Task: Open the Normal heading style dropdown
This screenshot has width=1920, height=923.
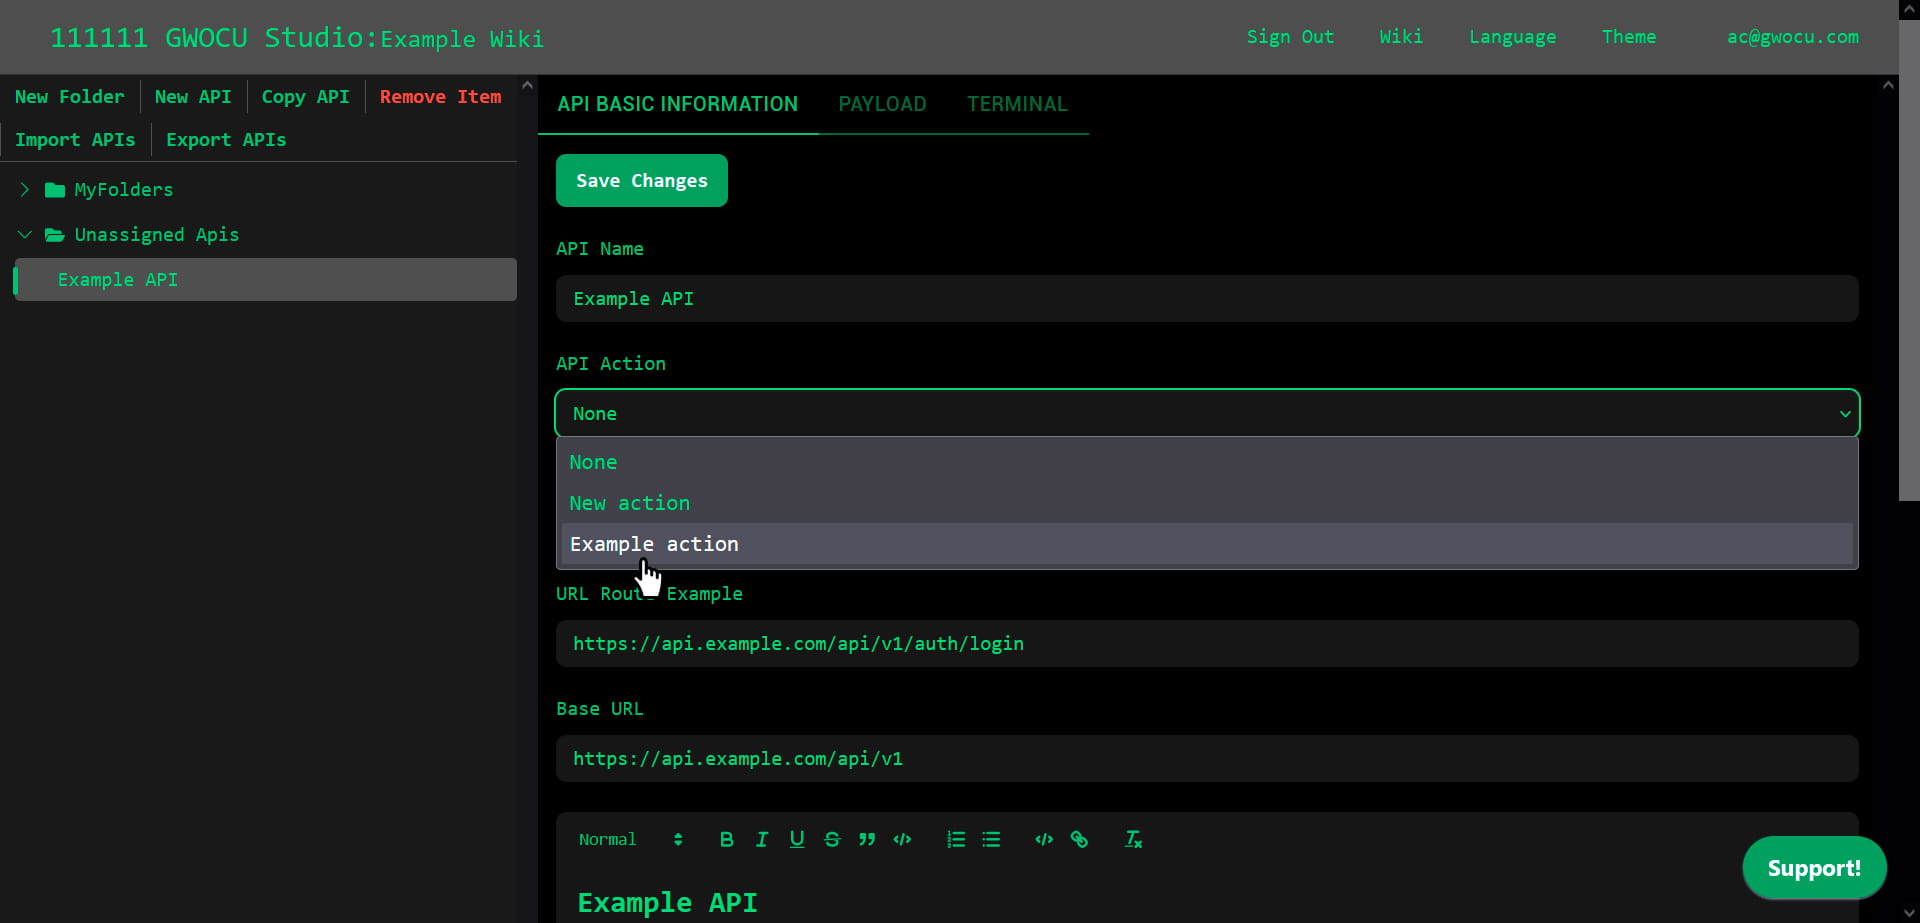Action: pos(630,839)
